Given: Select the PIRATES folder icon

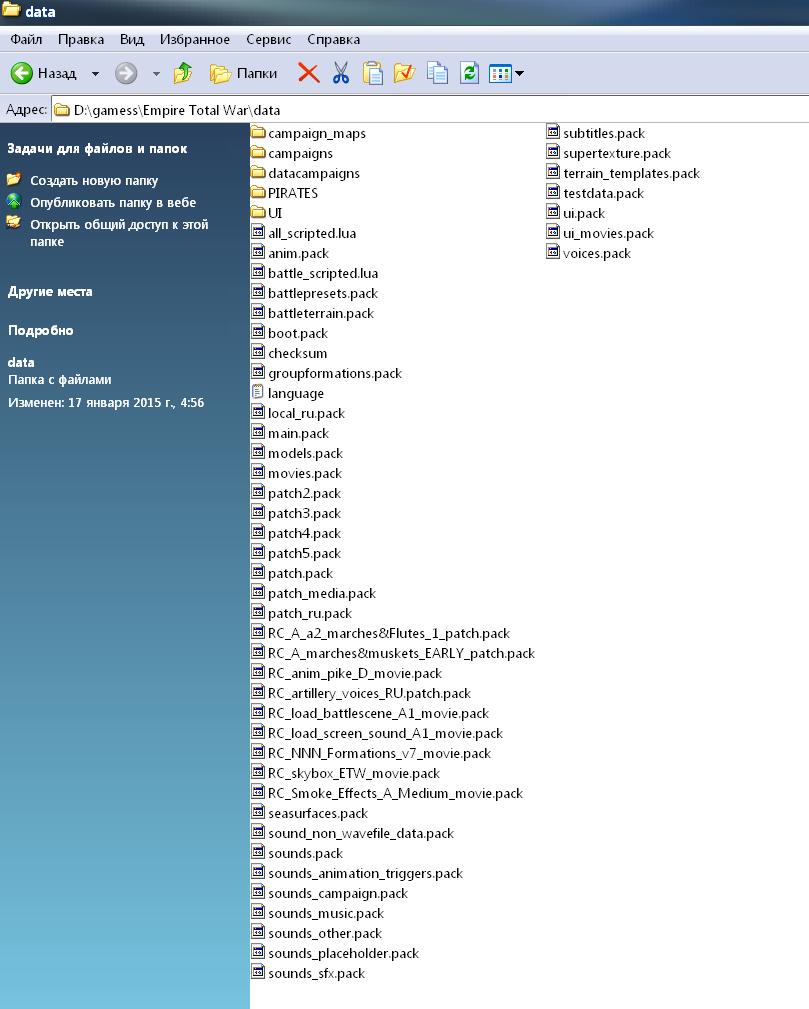Looking at the screenshot, I should (258, 192).
